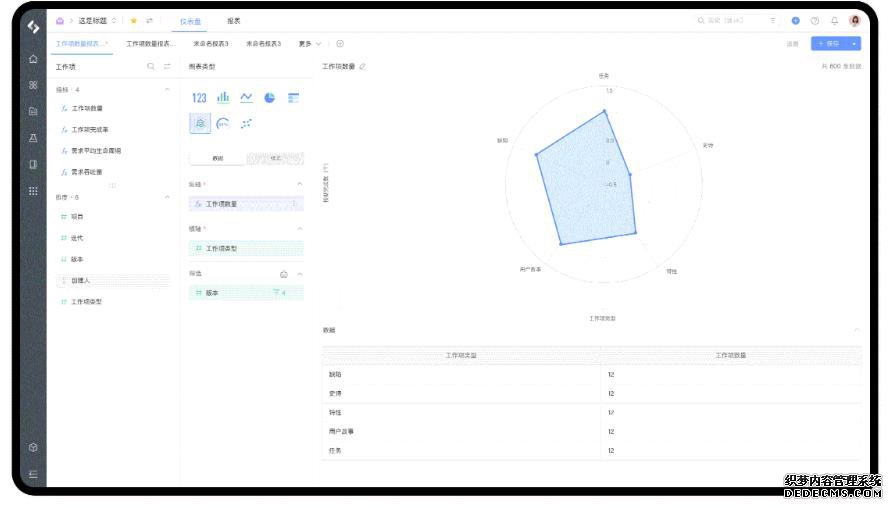Collapse the sidebar with the bottom menu icon
This screenshot has width=893, height=508.
pos(33,474)
